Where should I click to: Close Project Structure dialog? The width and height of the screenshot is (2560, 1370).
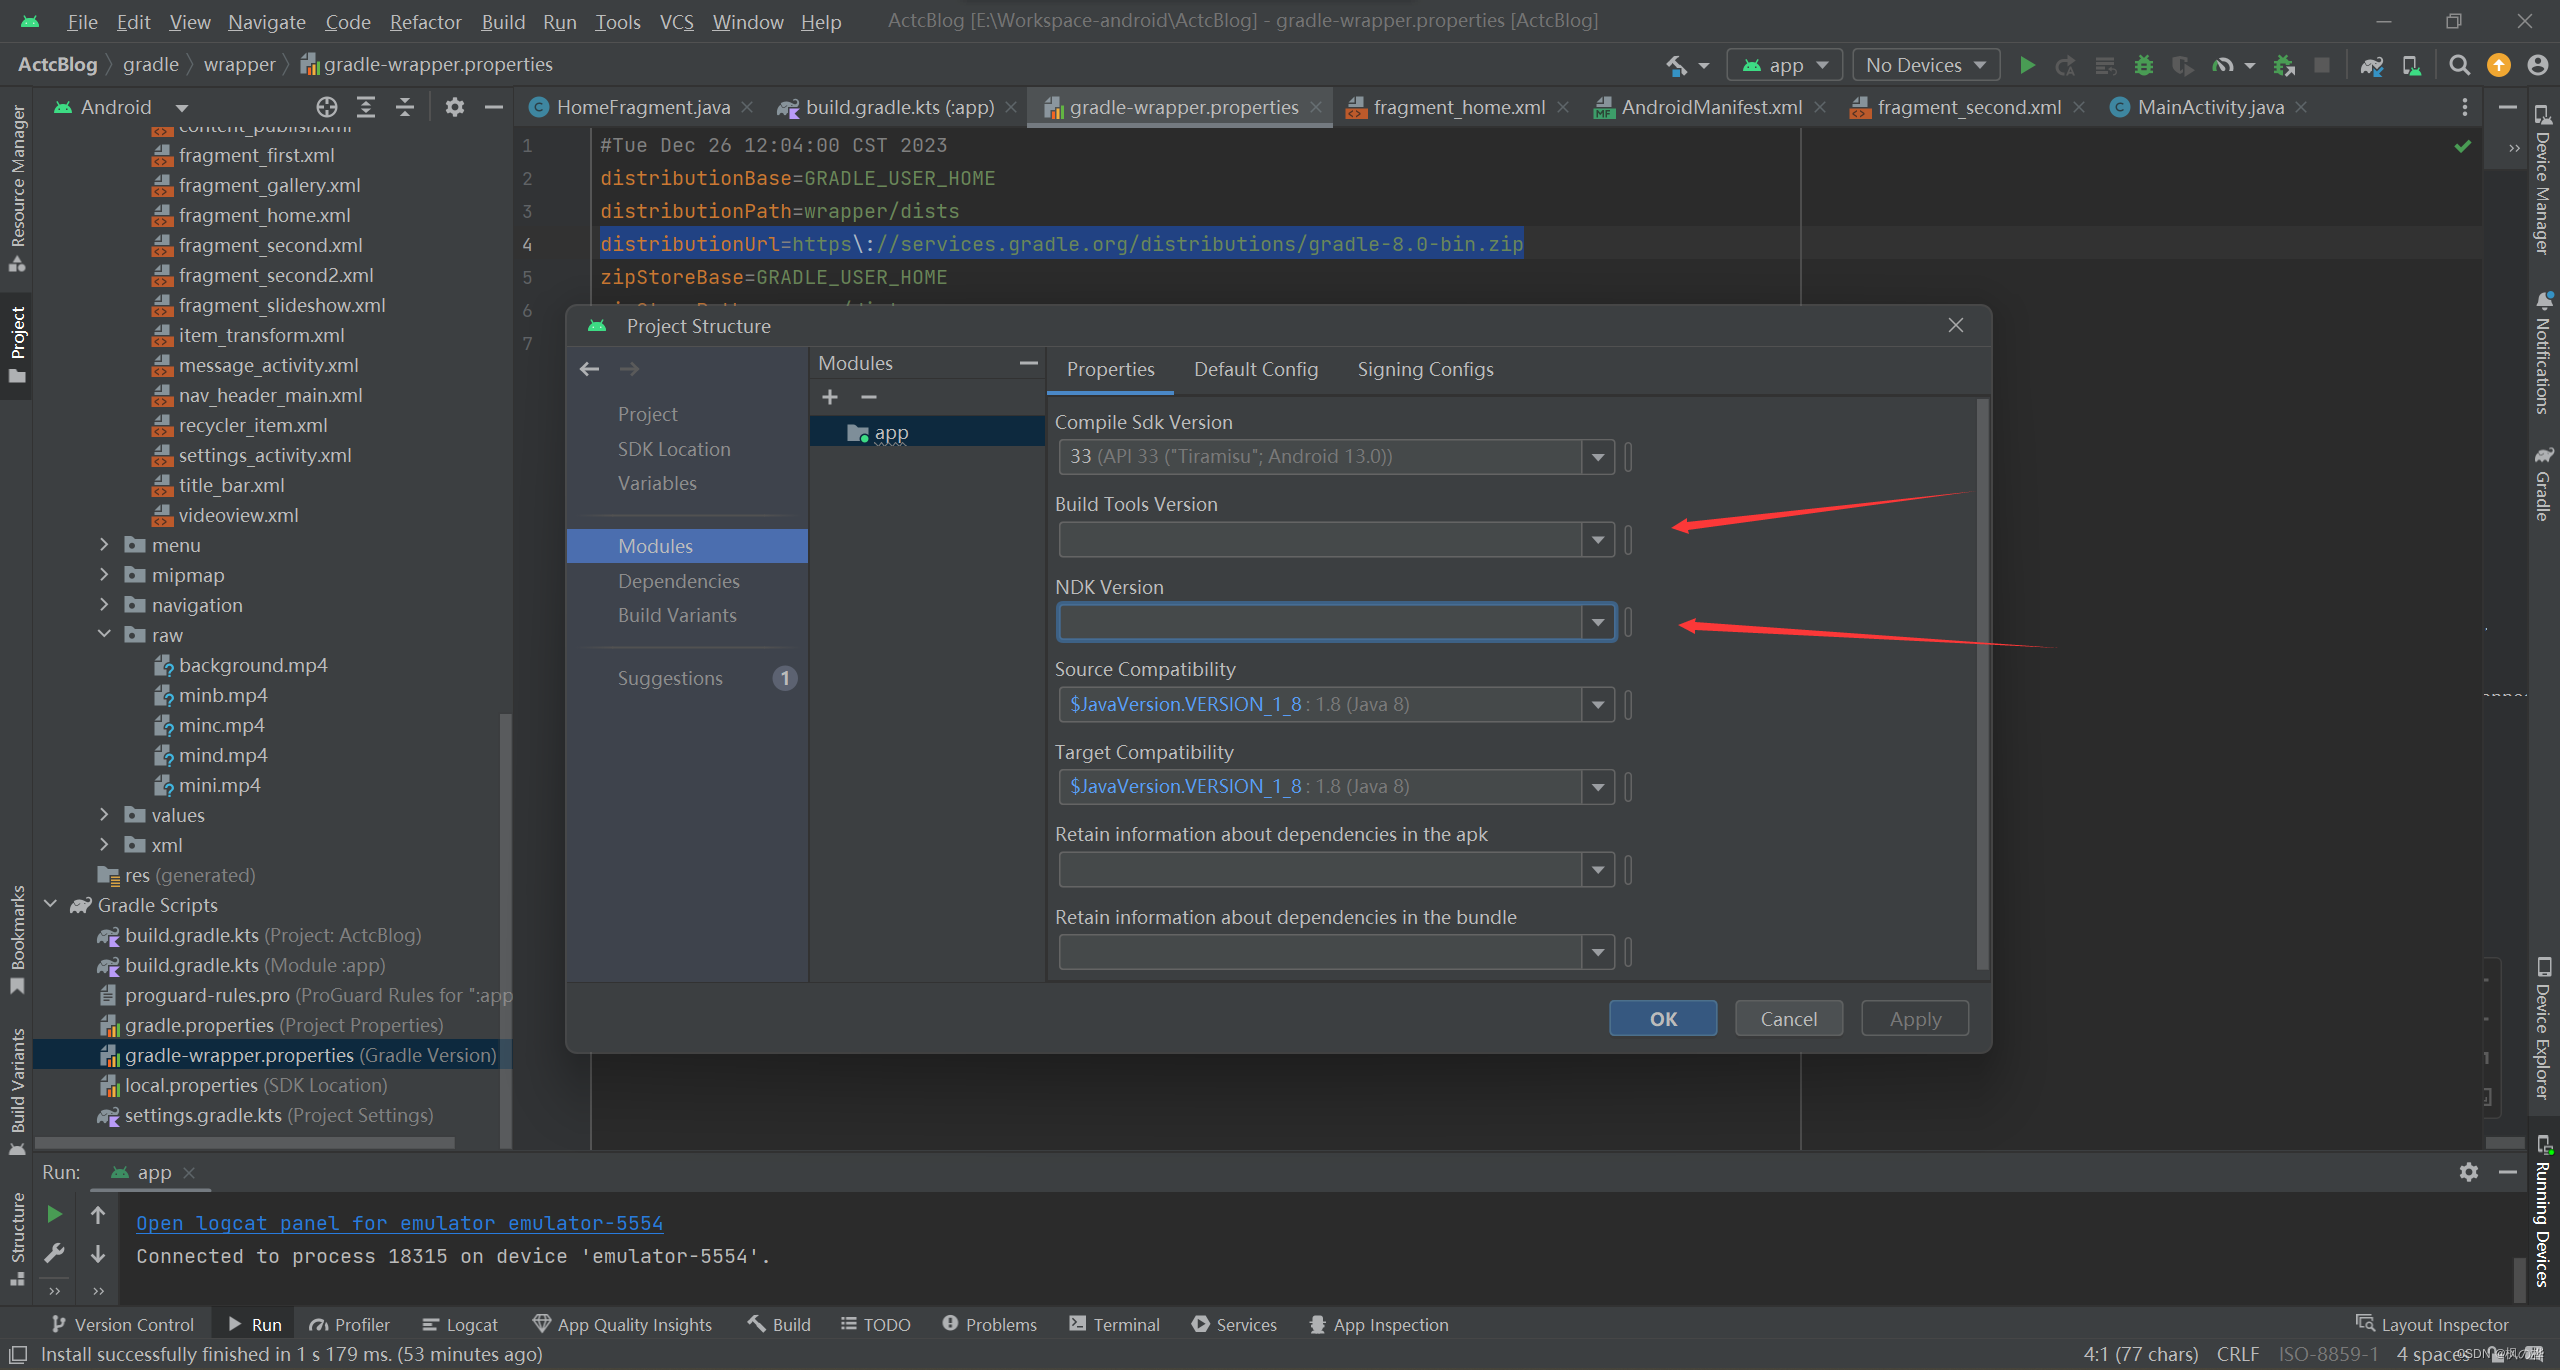(1956, 326)
